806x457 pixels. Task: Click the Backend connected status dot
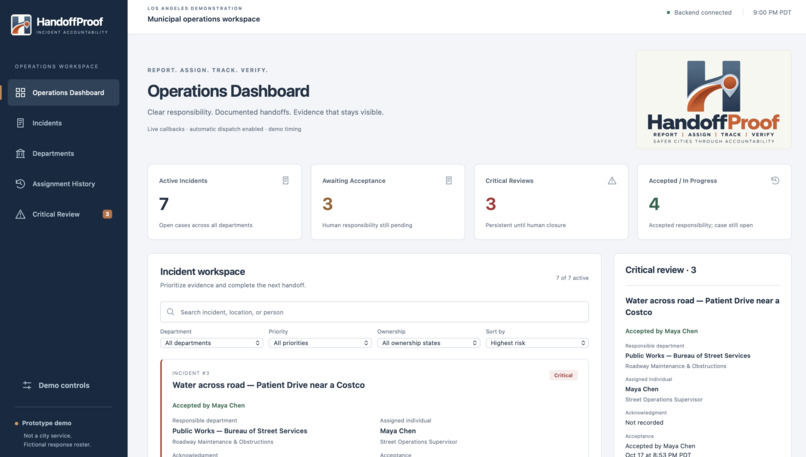point(668,12)
